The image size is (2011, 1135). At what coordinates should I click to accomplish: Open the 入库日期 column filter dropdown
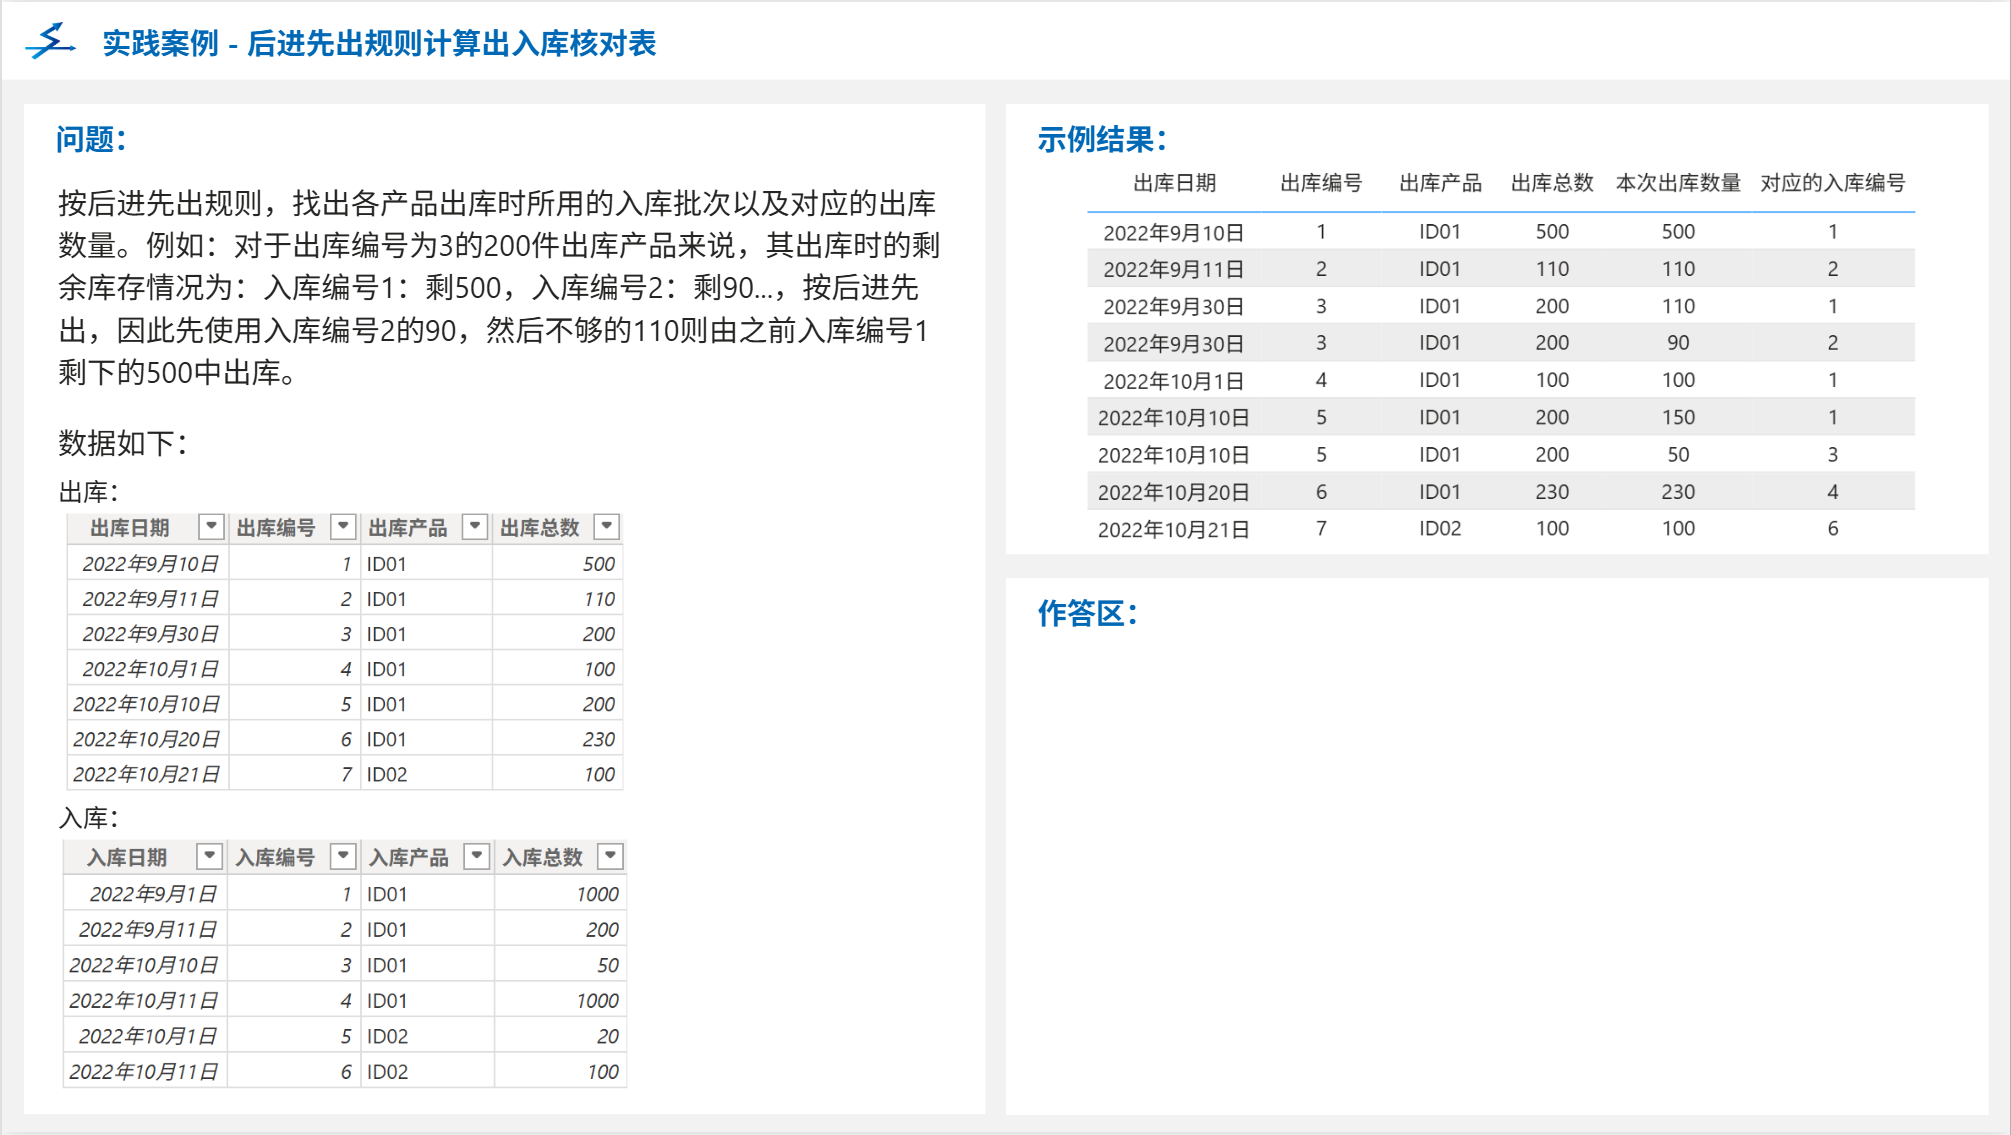pyautogui.click(x=209, y=856)
